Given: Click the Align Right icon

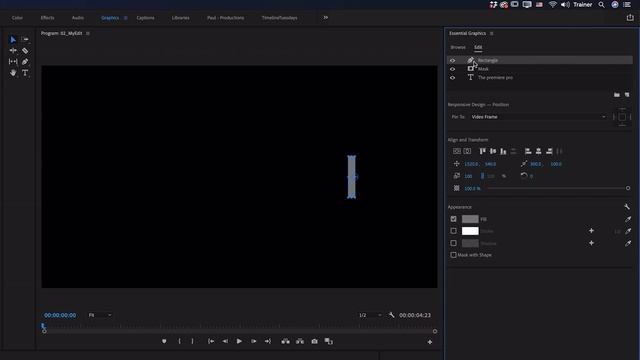Looking at the screenshot, I should click(x=549, y=151).
